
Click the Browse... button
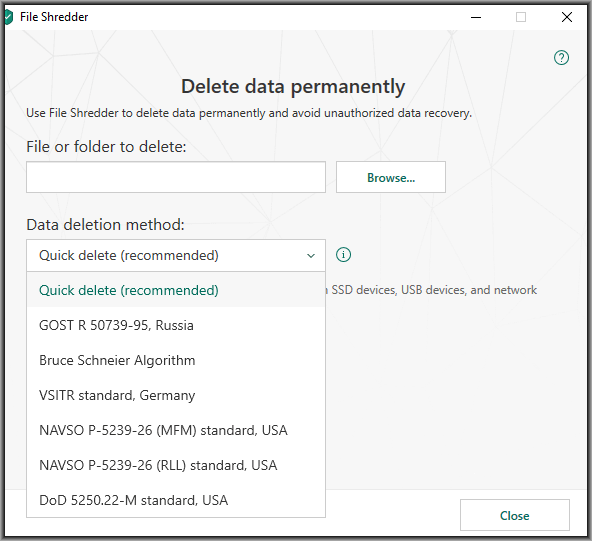[391, 177]
